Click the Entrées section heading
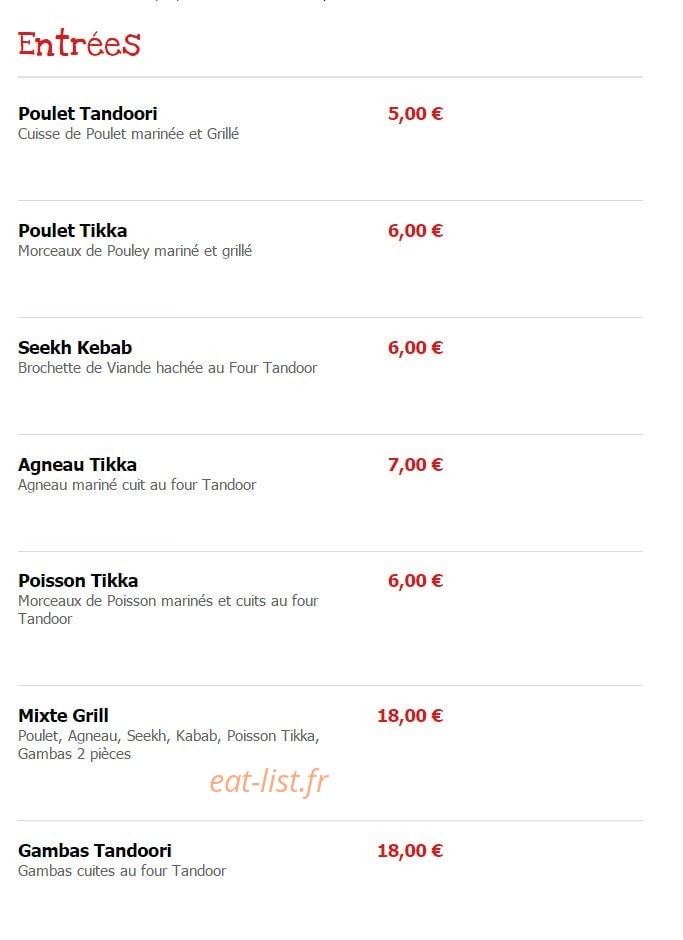The height and width of the screenshot is (940, 683). 79,43
